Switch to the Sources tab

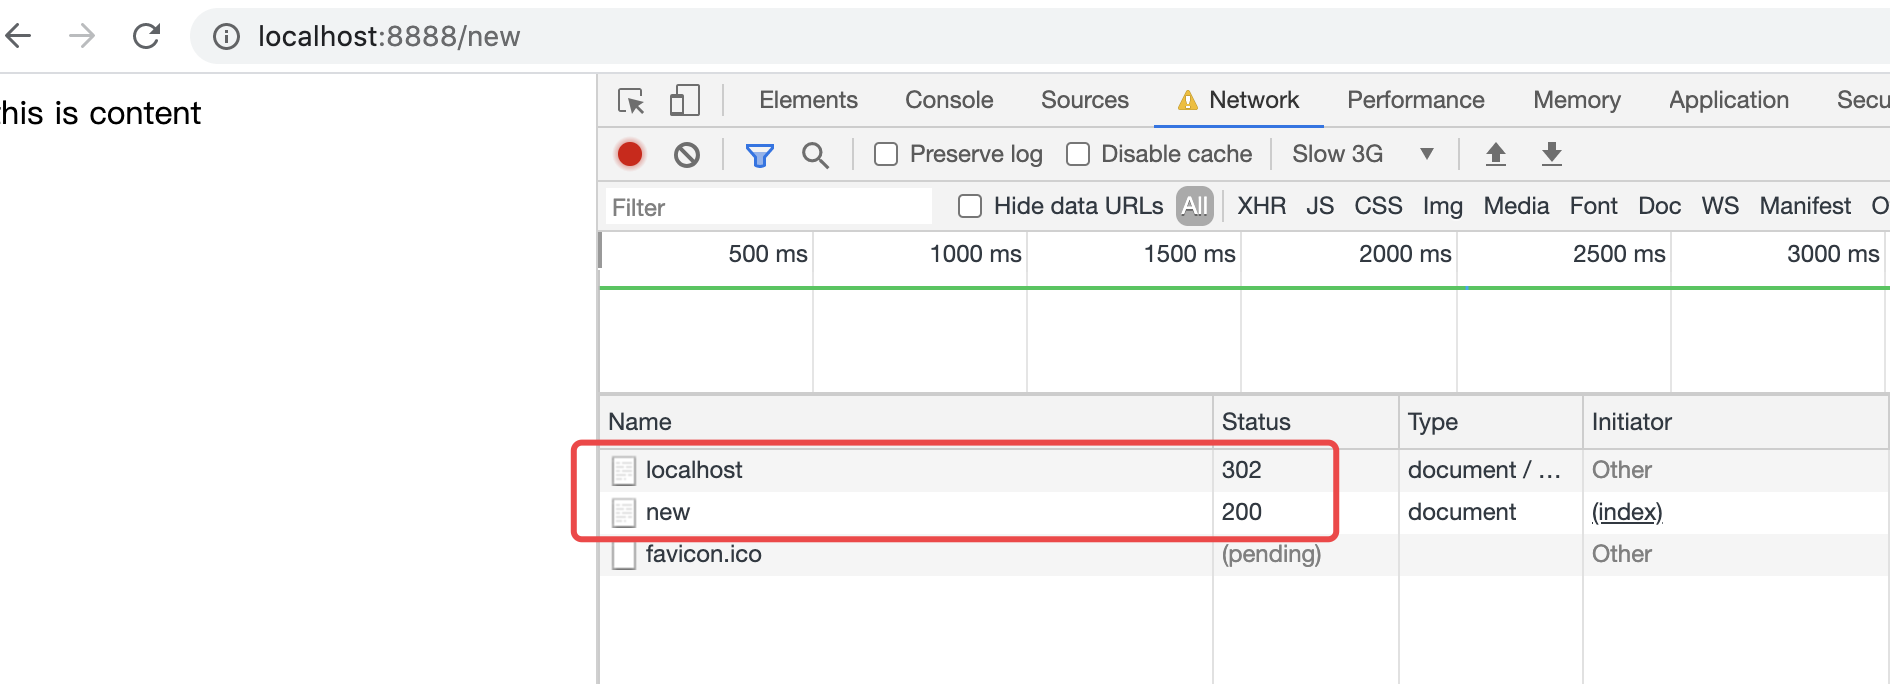[1084, 100]
